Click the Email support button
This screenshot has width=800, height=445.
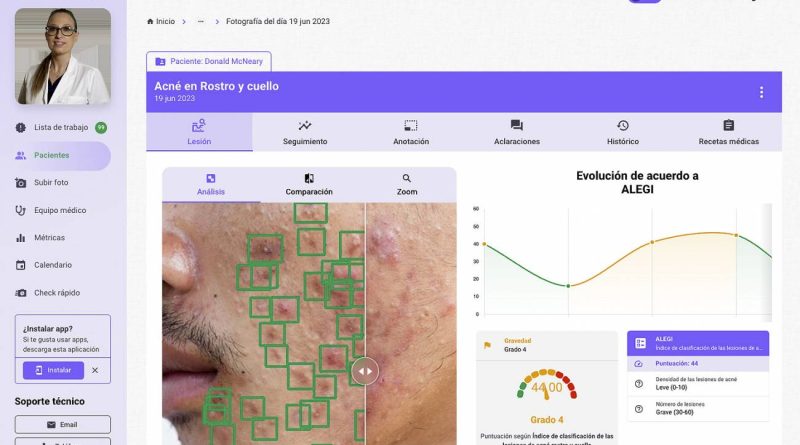coord(62,424)
